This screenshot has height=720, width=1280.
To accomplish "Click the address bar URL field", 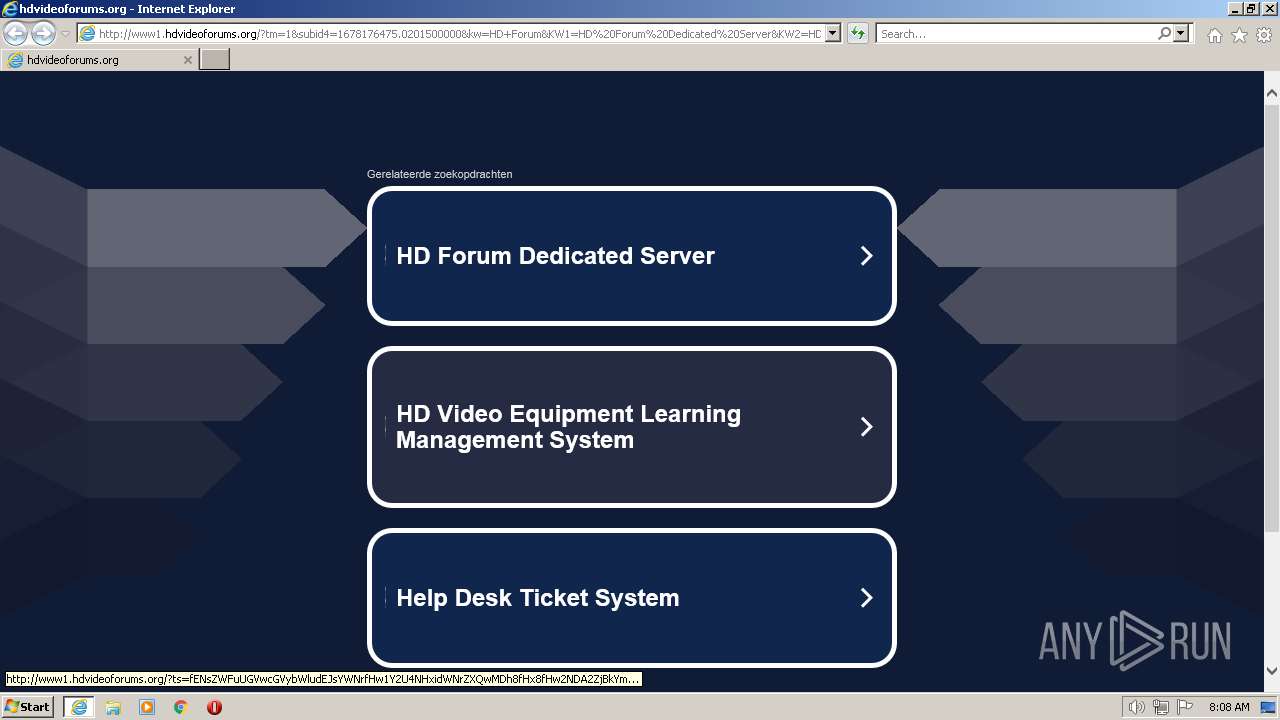I will 460,34.
